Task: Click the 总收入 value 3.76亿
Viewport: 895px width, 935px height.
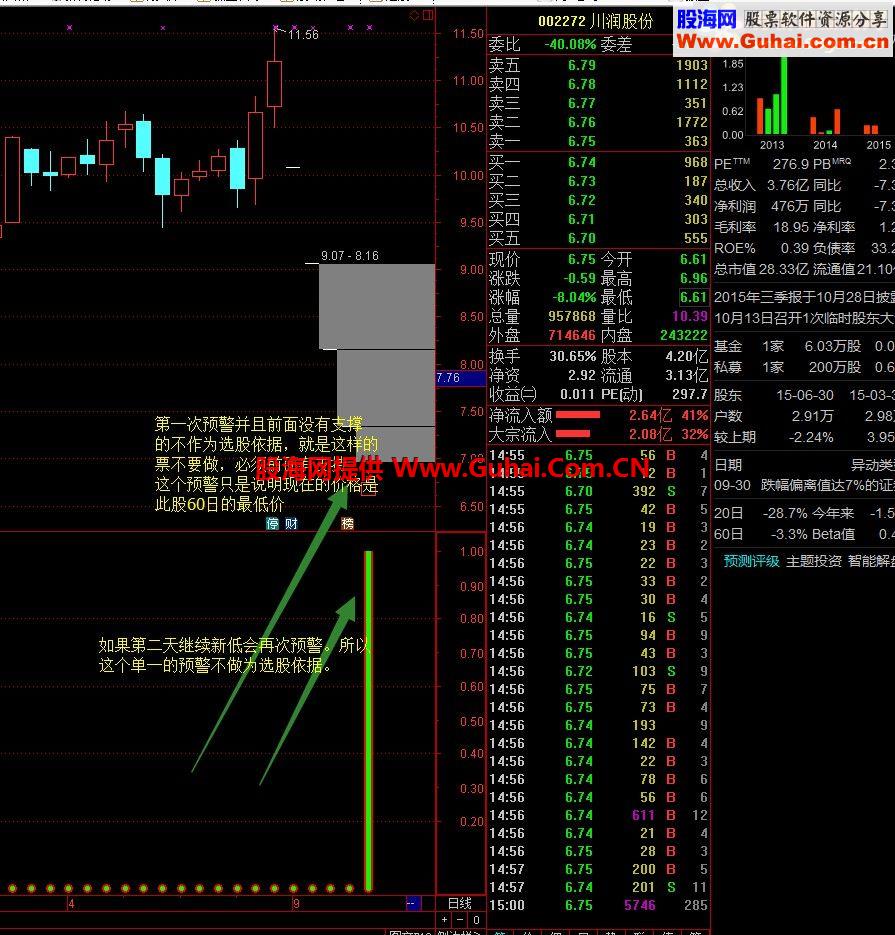Action: coord(787,185)
